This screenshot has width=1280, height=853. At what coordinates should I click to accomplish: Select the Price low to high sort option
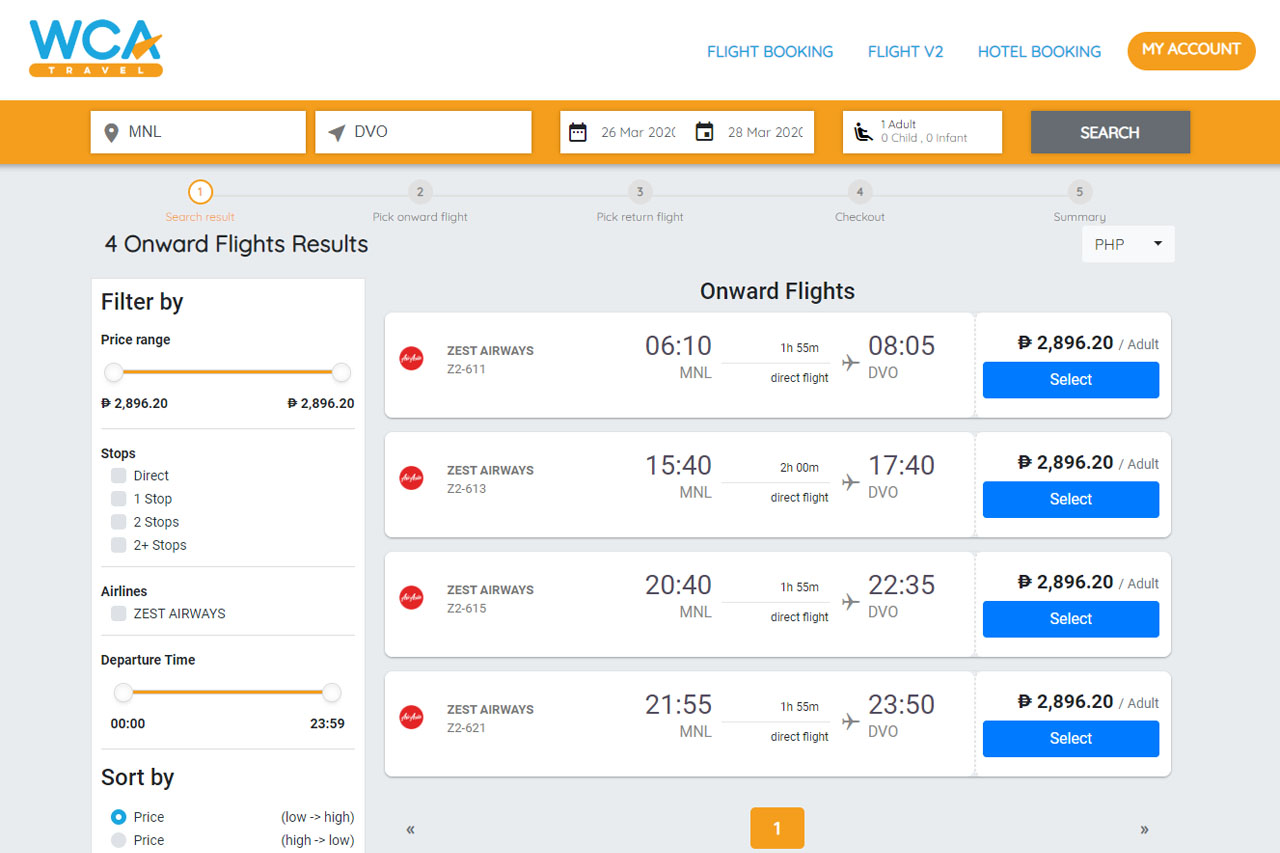119,817
